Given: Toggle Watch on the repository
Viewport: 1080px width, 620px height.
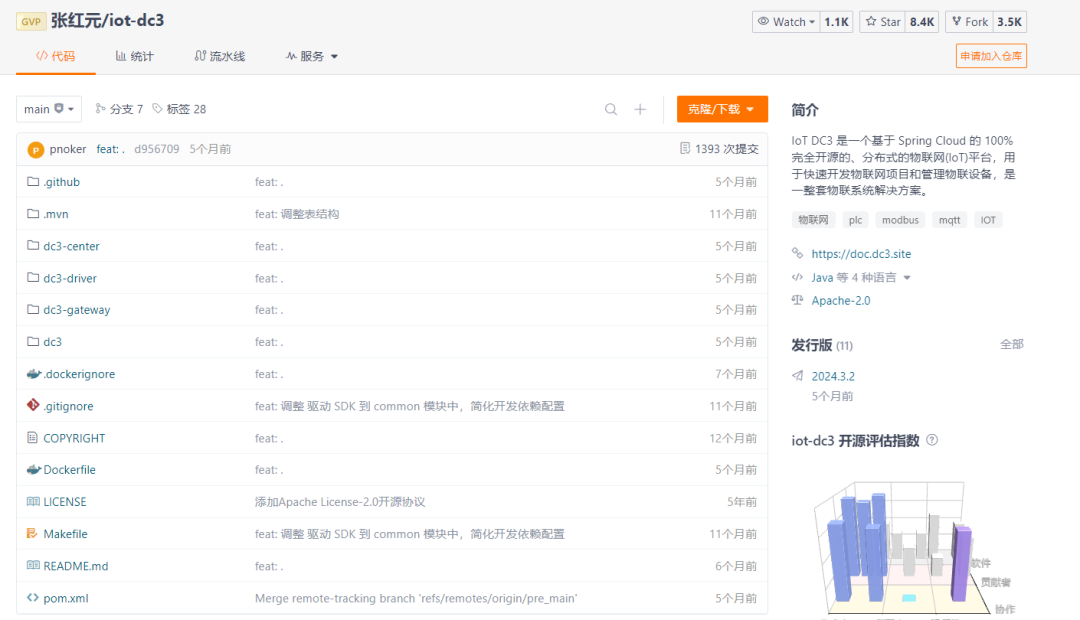Looking at the screenshot, I should [x=785, y=20].
